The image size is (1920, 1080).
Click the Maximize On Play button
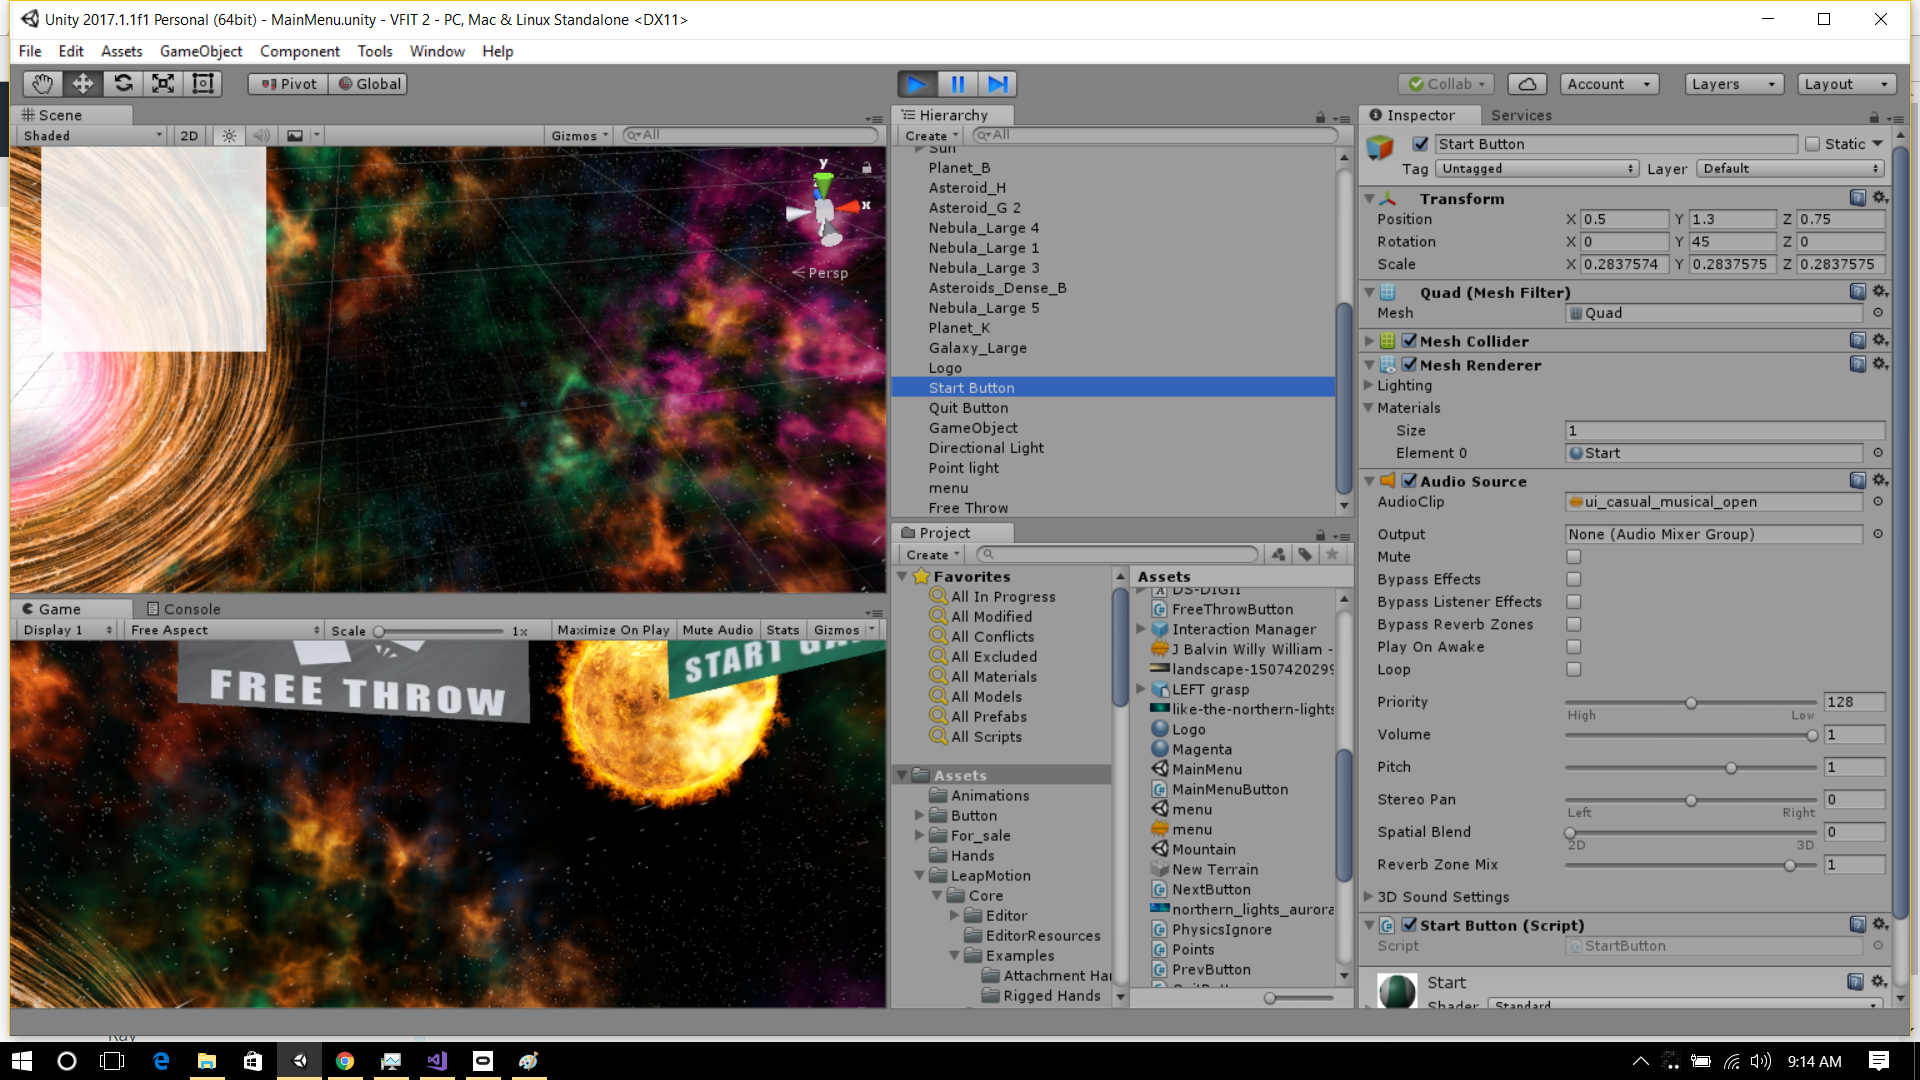click(612, 630)
